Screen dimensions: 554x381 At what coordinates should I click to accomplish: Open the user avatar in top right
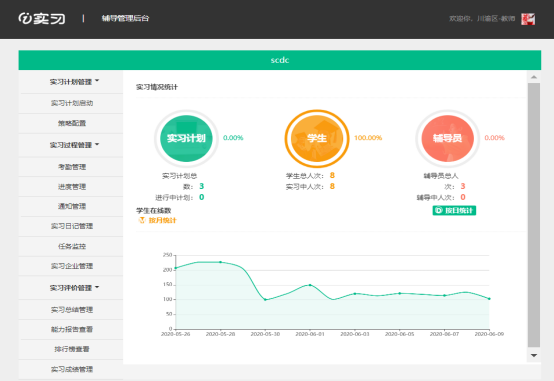(528, 19)
